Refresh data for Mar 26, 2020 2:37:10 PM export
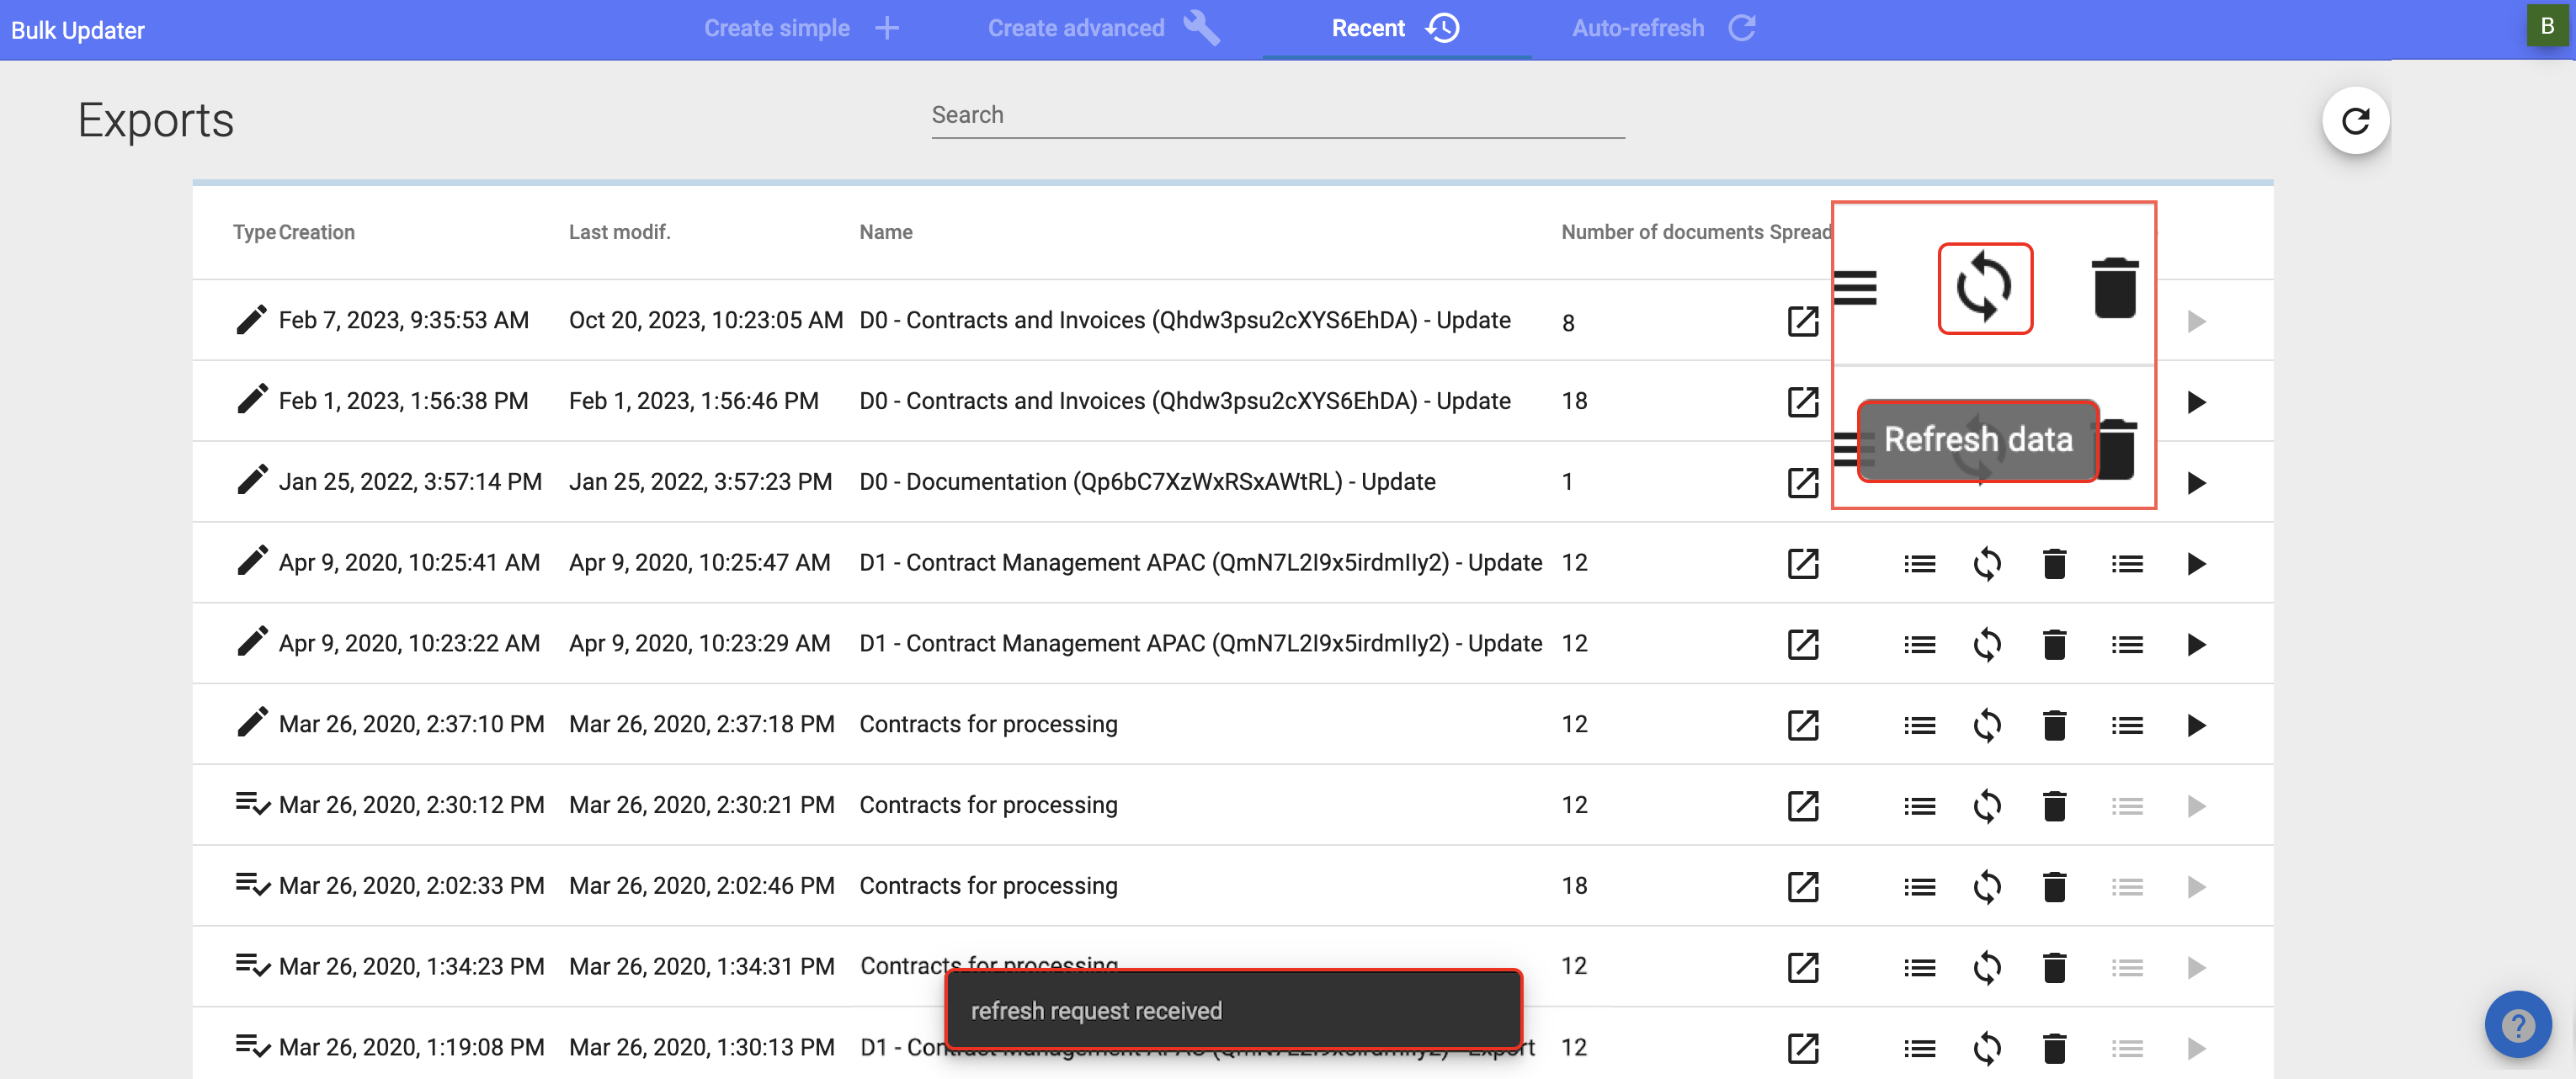This screenshot has height=1079, width=2576. click(x=1986, y=725)
